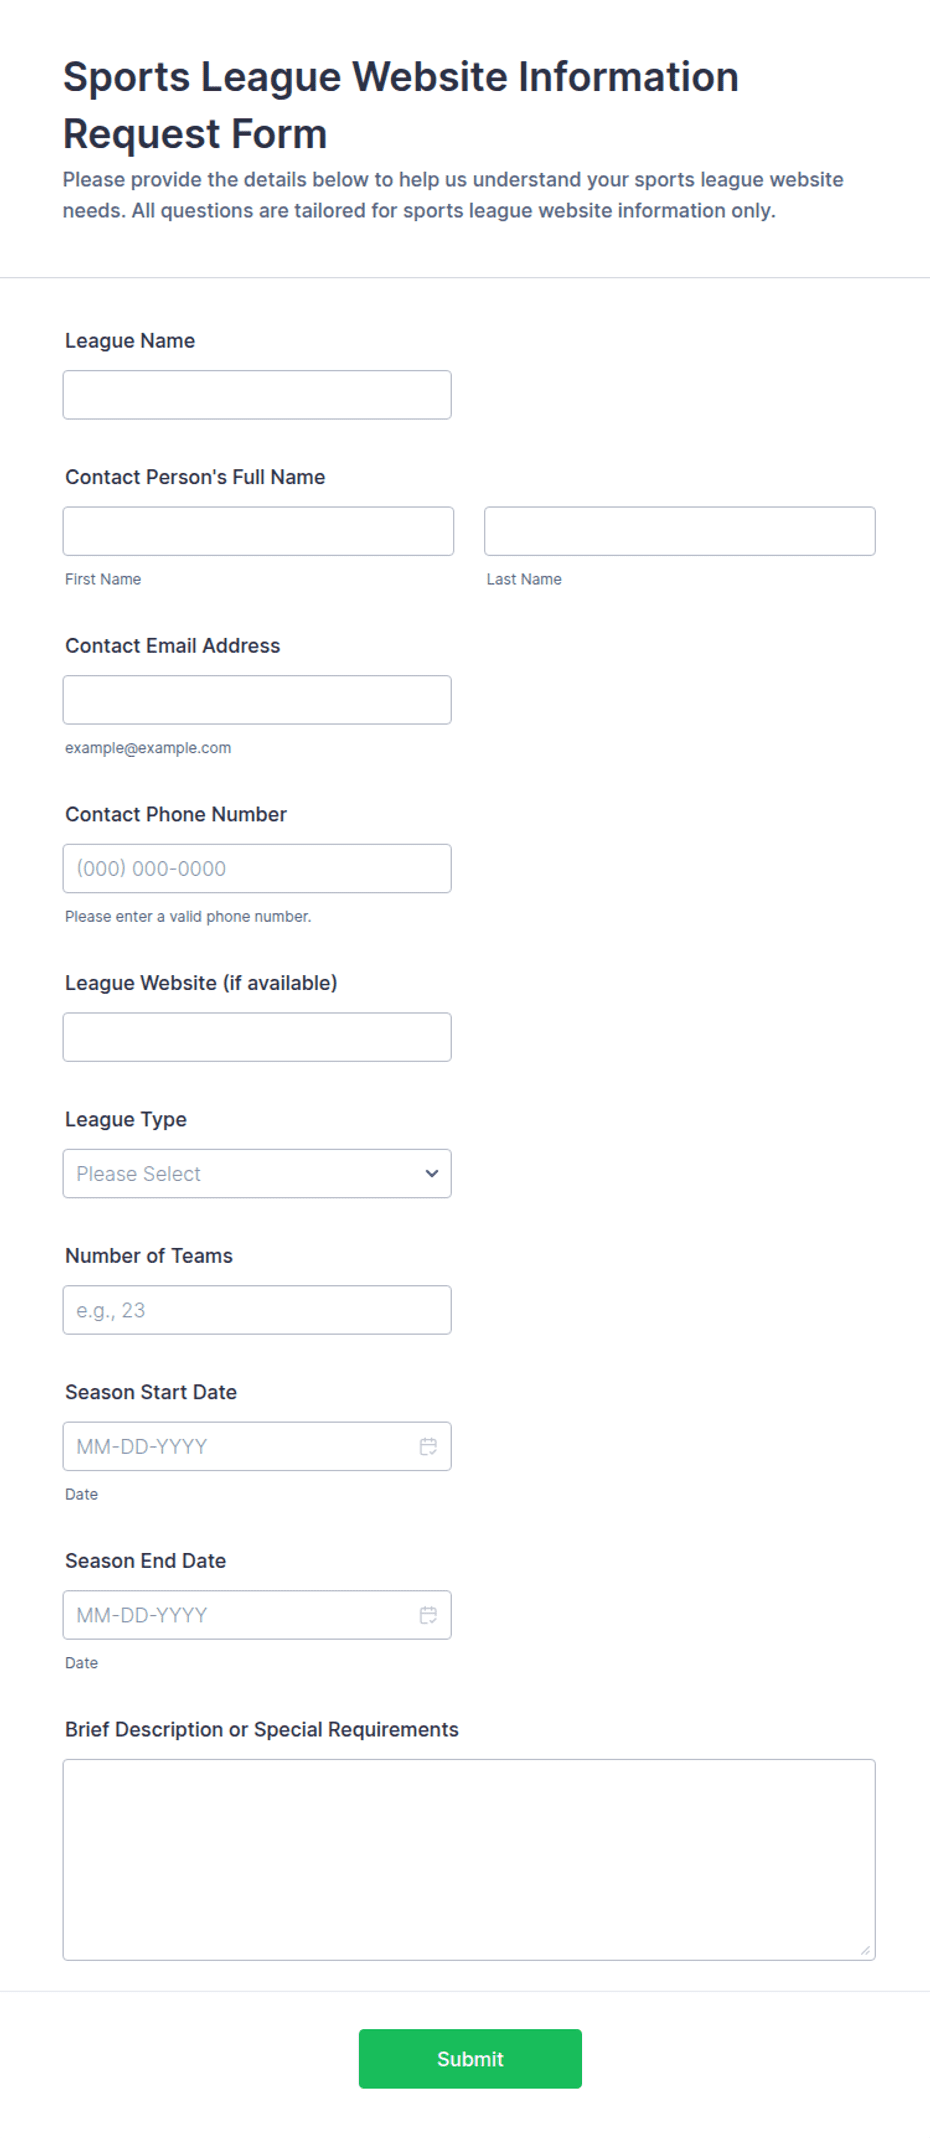Expand the League Type dropdown

[257, 1174]
